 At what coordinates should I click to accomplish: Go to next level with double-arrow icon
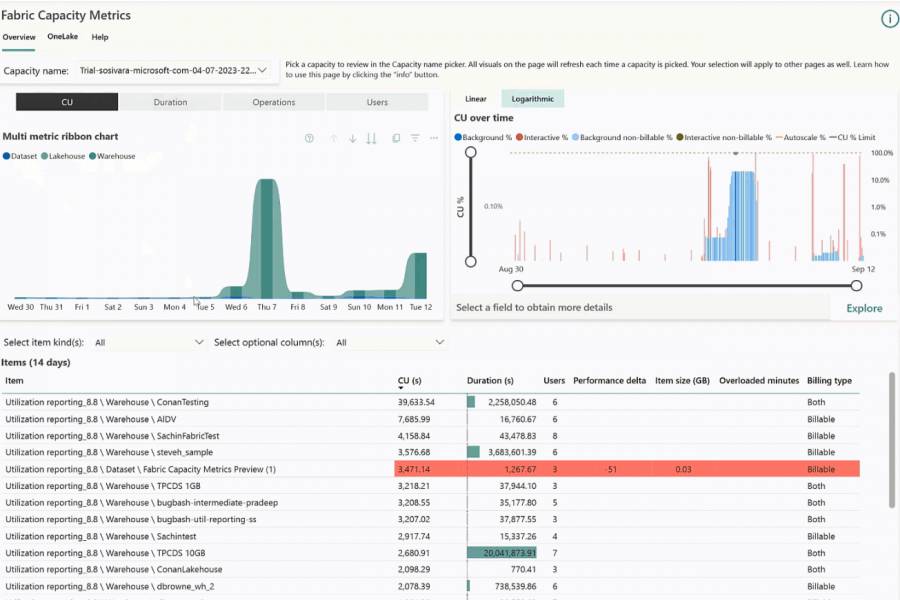(x=371, y=138)
